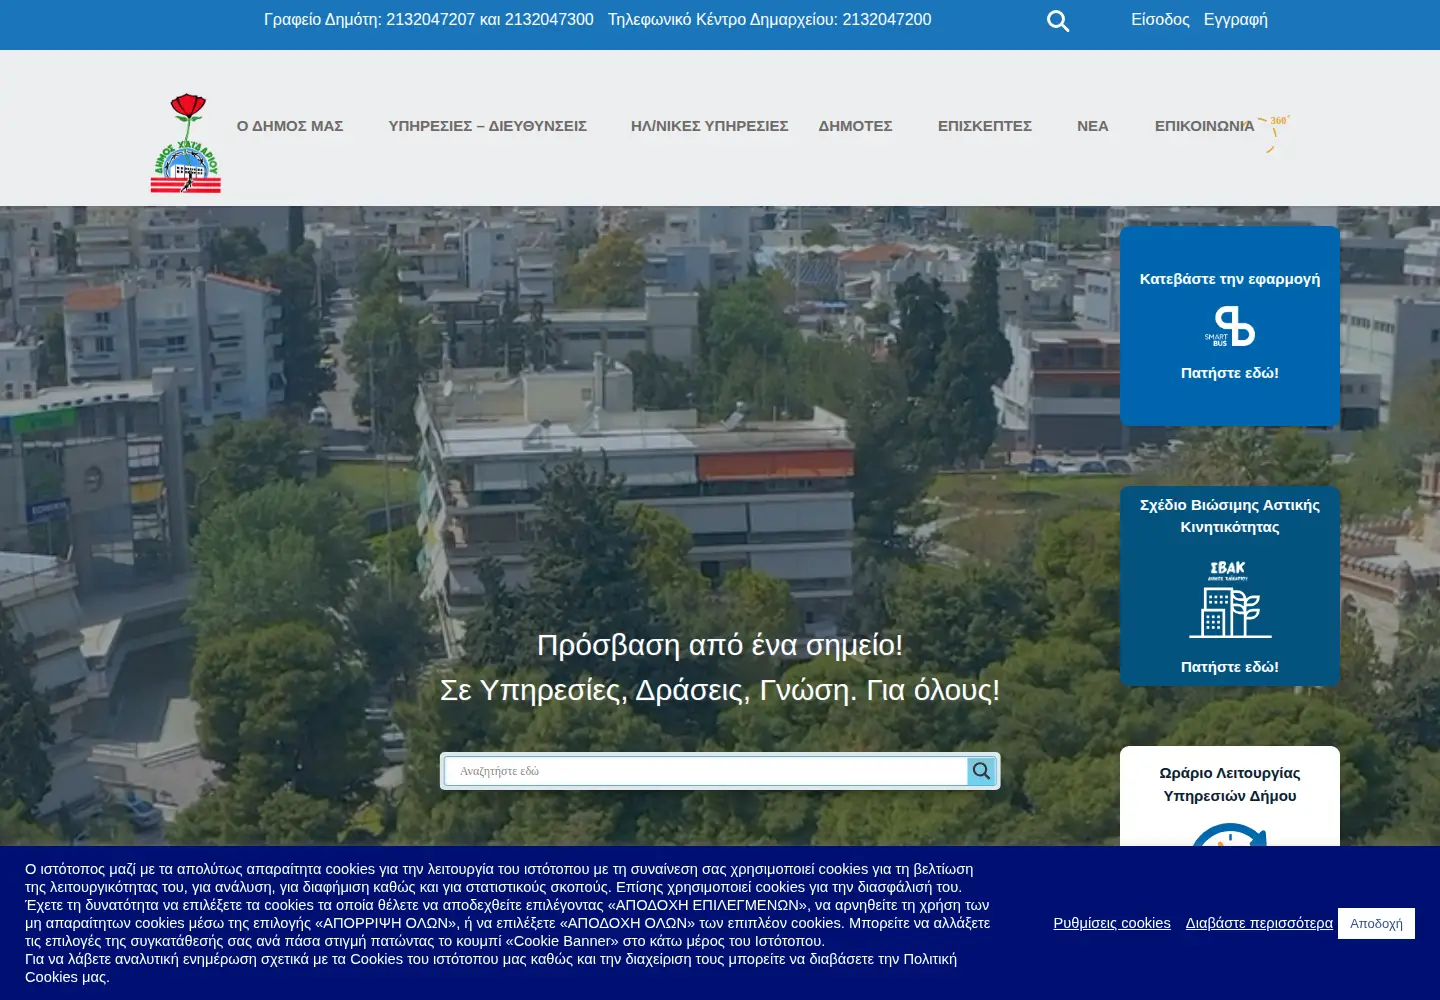Click the Κατεβάστε την εφαρμογή heading

1230,279
